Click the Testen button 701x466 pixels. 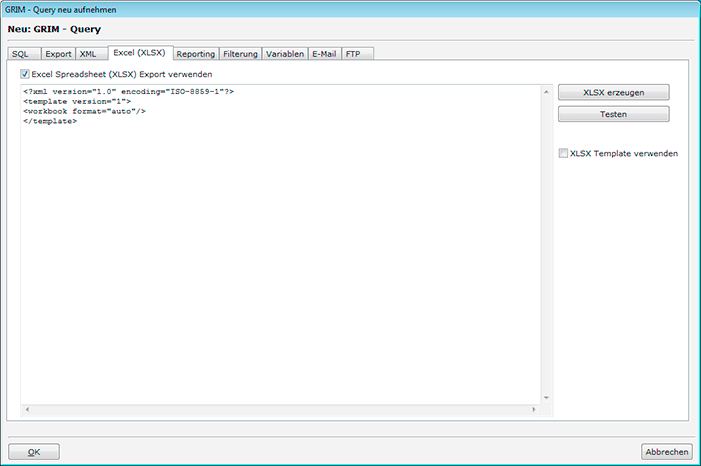613,114
